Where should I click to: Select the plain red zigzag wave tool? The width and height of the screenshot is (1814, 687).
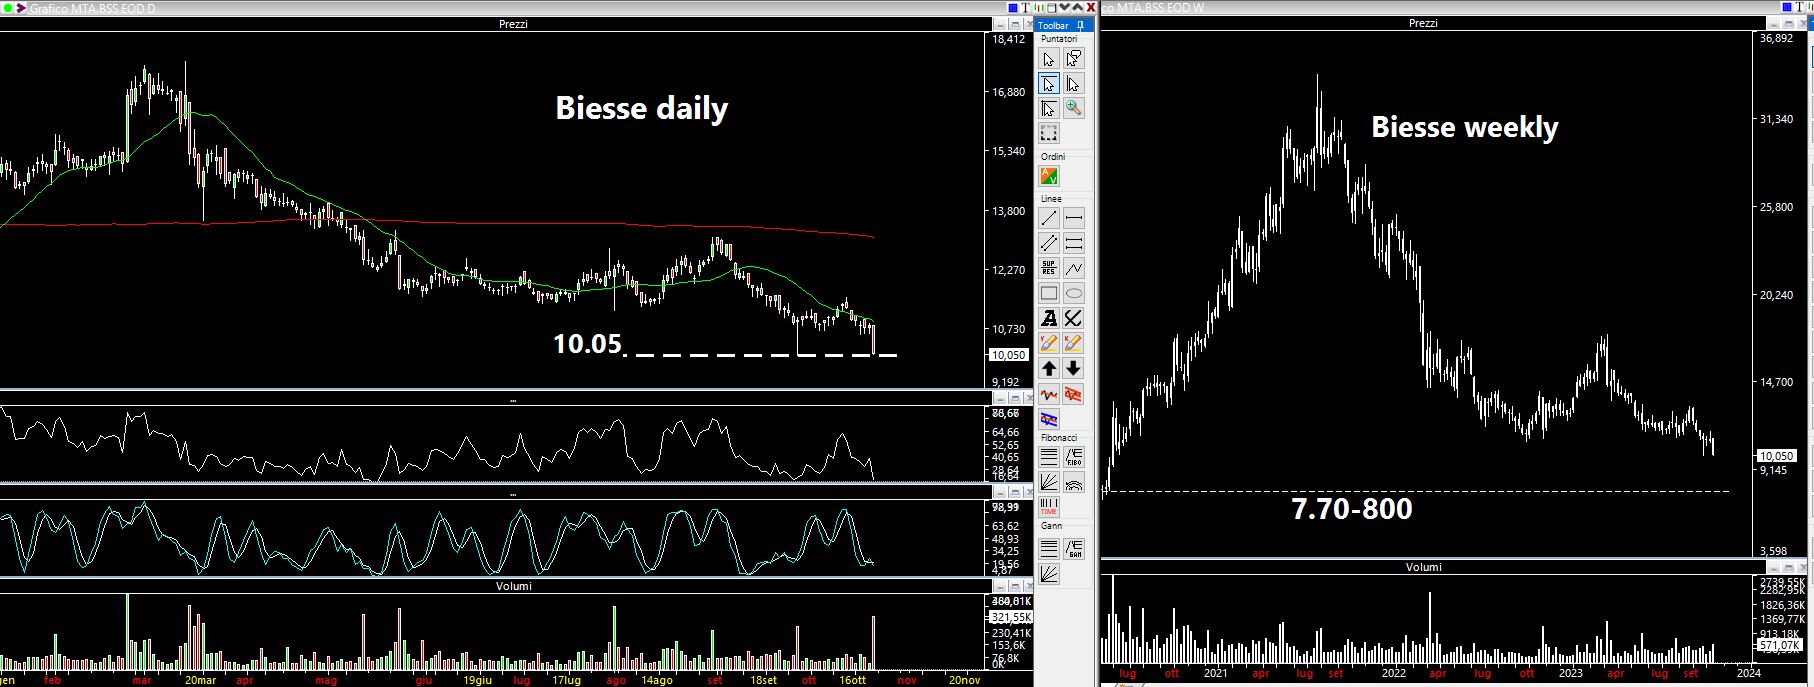point(1048,394)
